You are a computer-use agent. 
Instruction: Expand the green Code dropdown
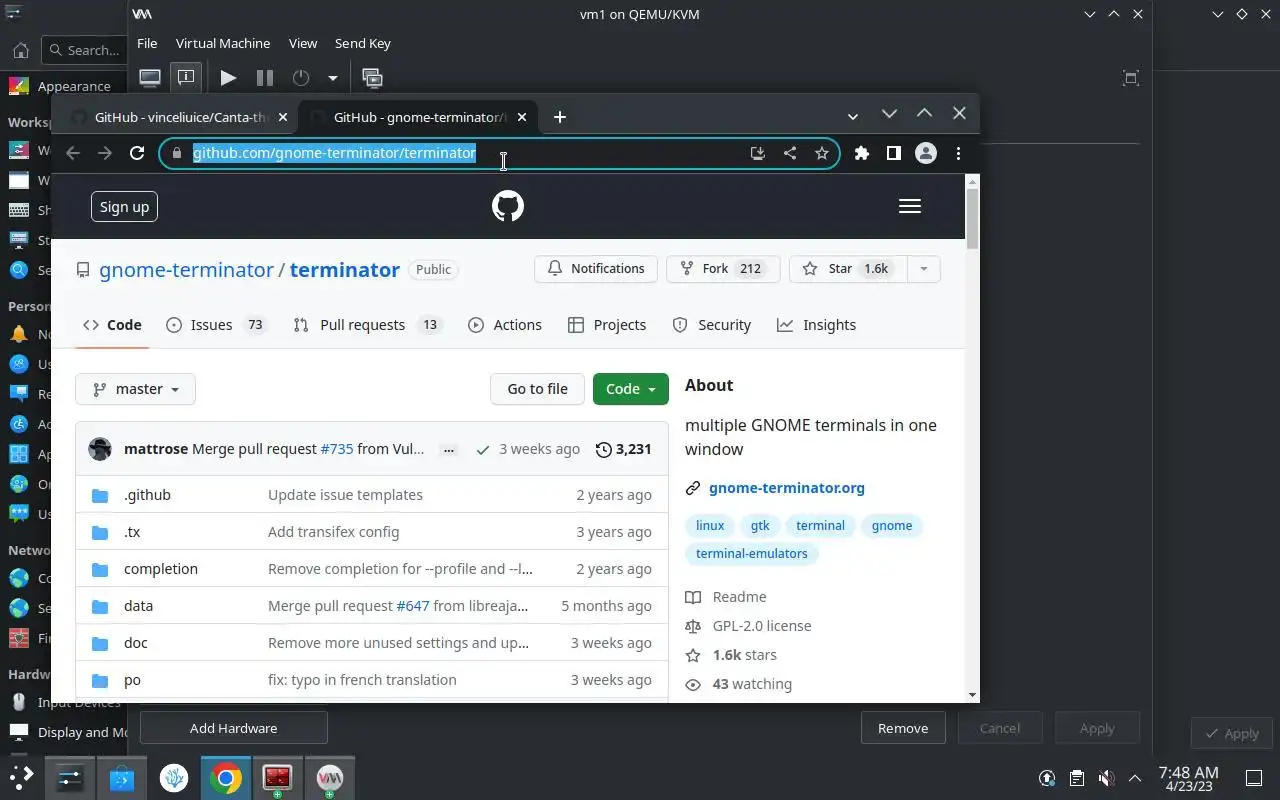[630, 389]
